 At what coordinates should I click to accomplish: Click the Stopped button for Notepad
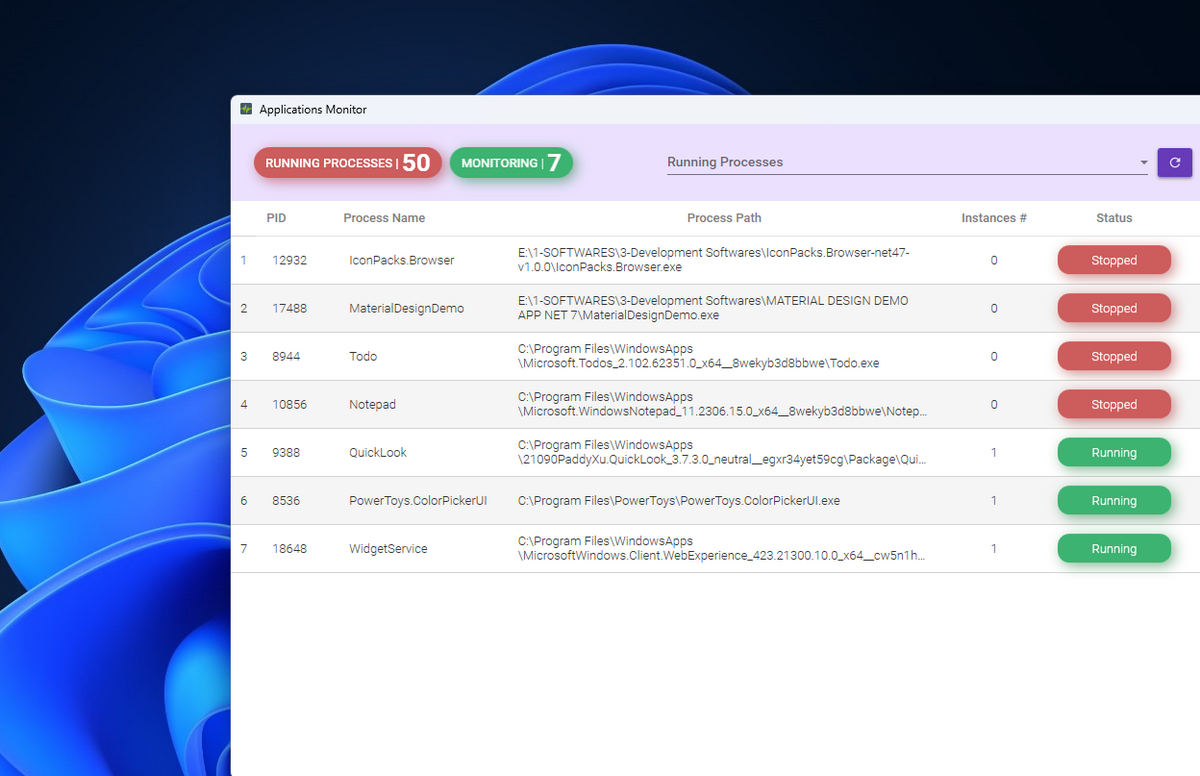(x=1113, y=405)
